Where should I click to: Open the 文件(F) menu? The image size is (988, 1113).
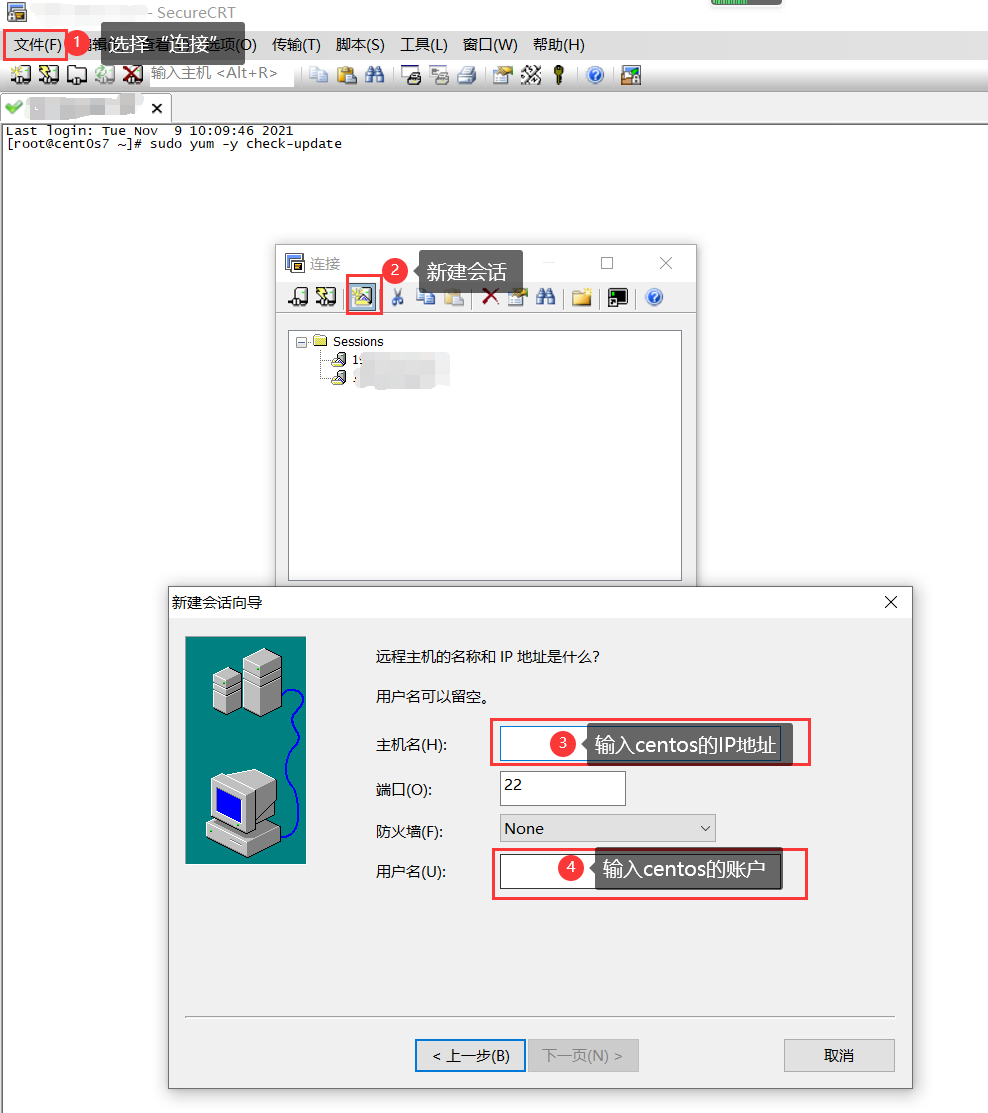point(38,45)
